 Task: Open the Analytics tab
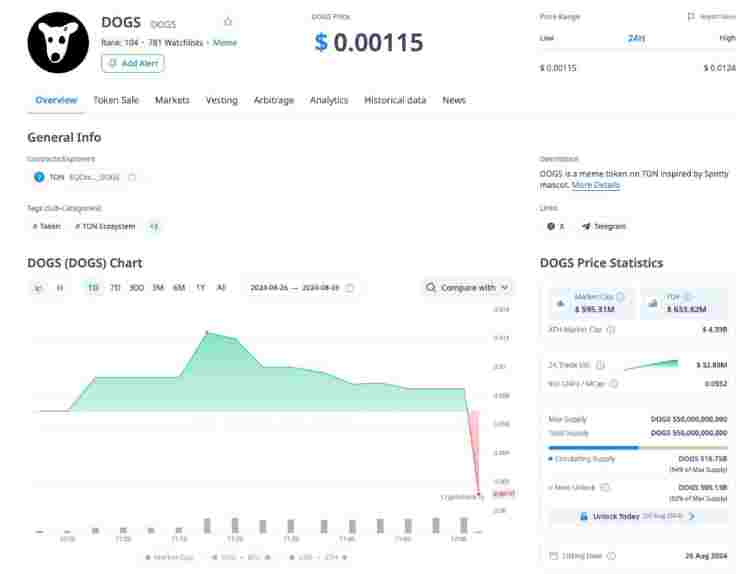[x=329, y=100]
